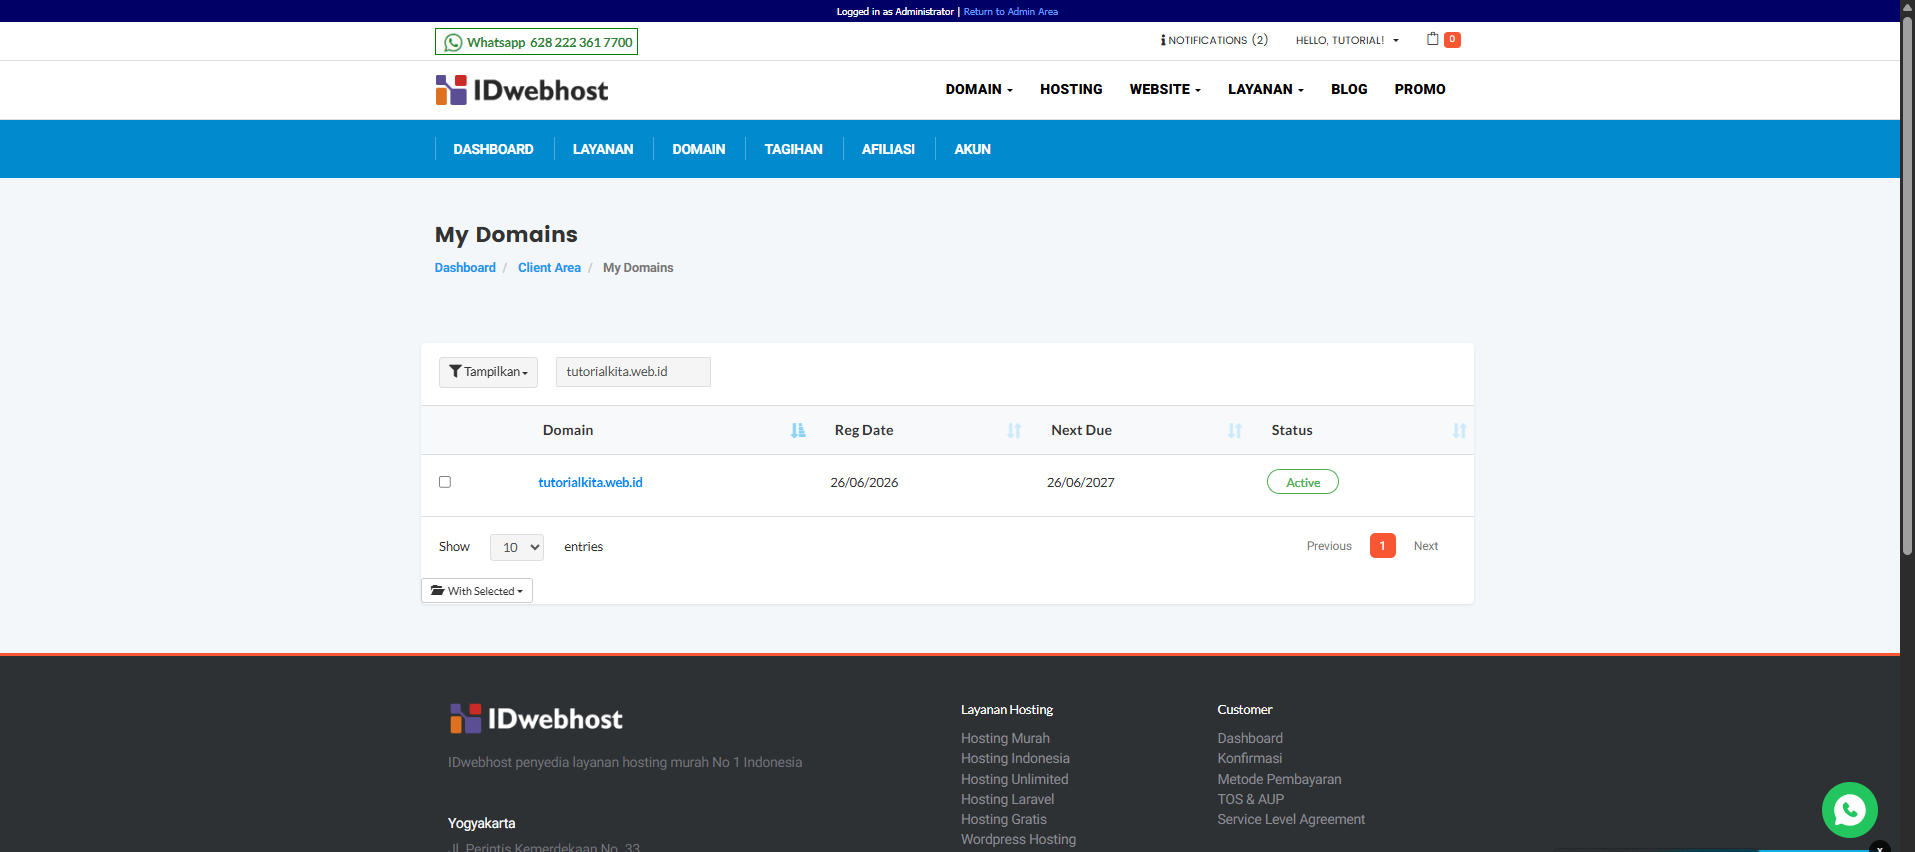The width and height of the screenshot is (1915, 852).
Task: Open Hosting Gratis footer link
Action: coord(1003,819)
